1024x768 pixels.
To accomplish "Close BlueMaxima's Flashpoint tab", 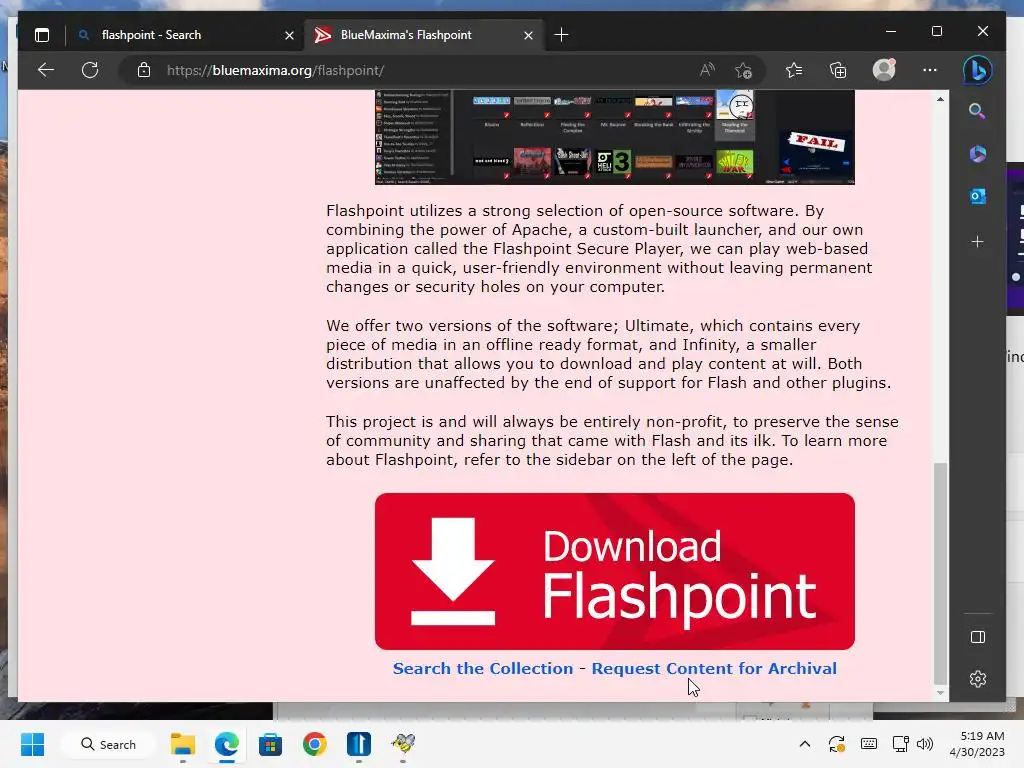I will pos(528,35).
